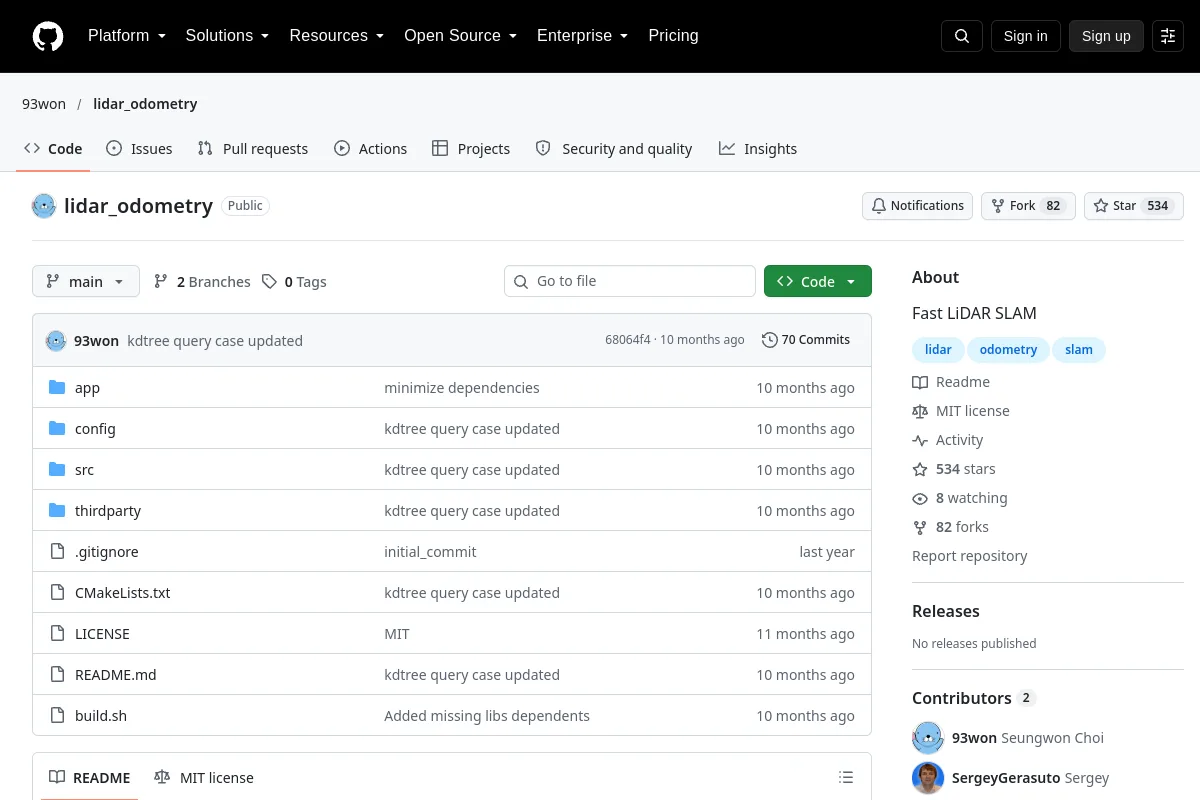Open appearance settings icon in header

click(x=1168, y=36)
